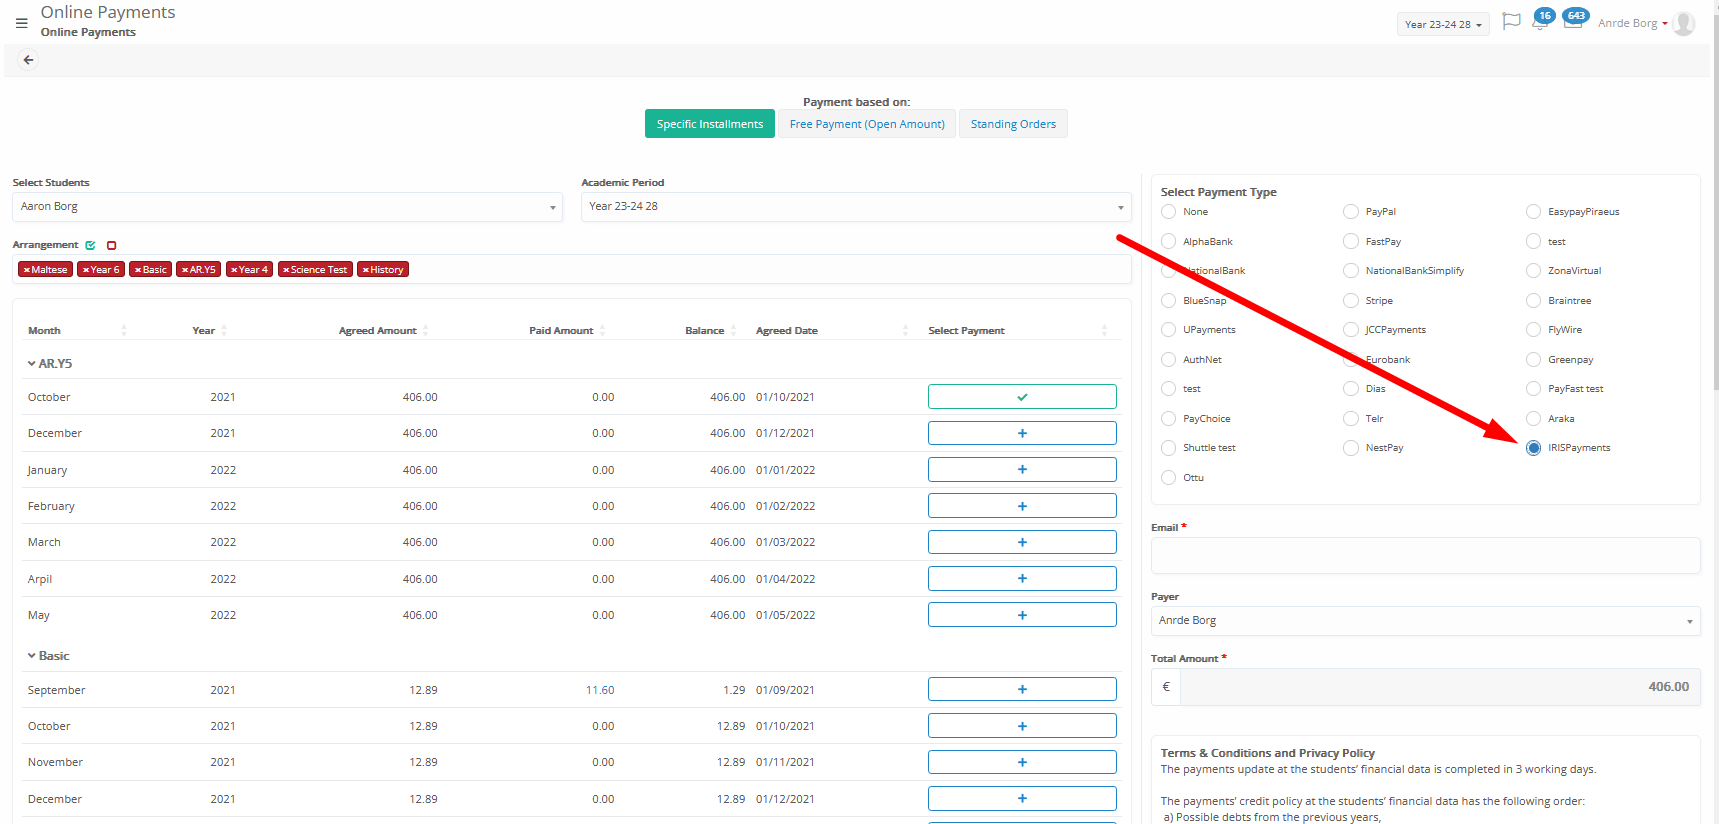Switch to Standing Orders tab

(x=1013, y=124)
